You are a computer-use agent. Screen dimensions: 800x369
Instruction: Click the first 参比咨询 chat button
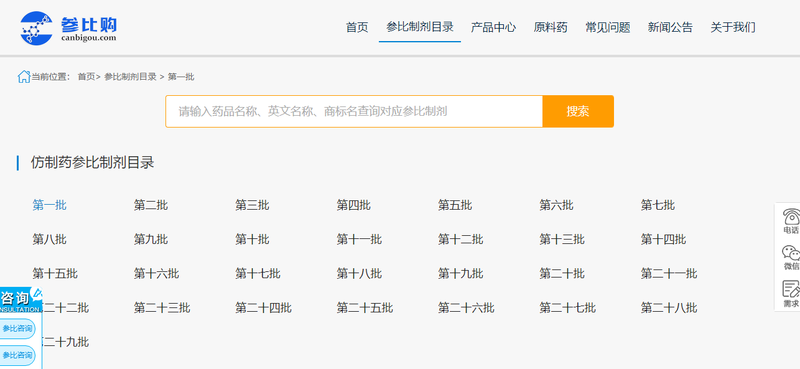[x=17, y=329]
